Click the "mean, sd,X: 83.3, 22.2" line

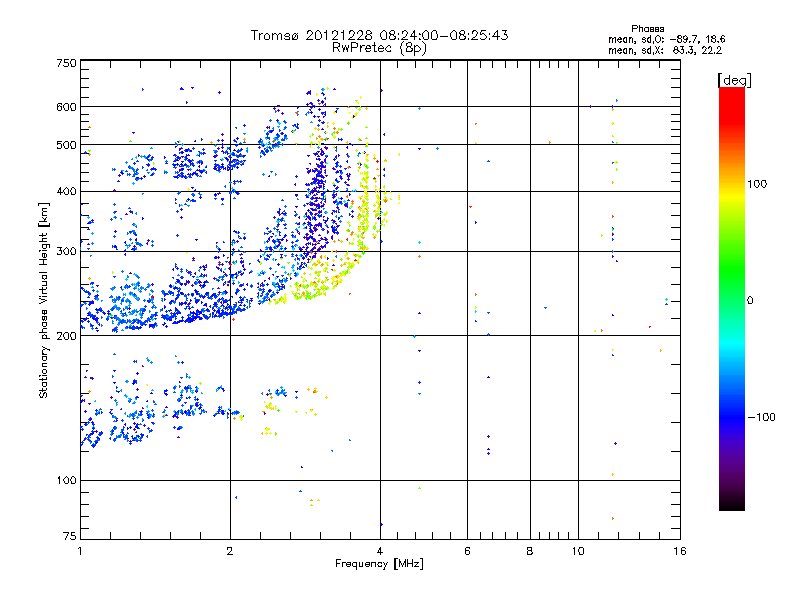click(x=665, y=50)
